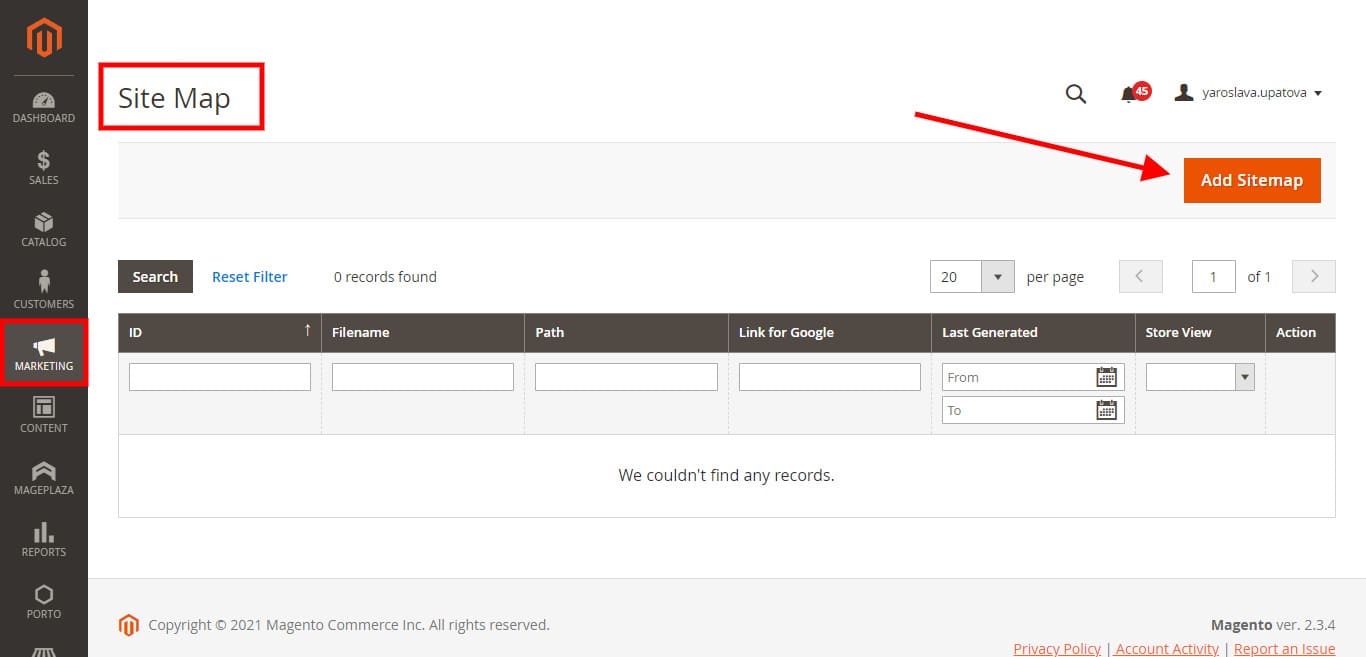The width and height of the screenshot is (1366, 657).
Task: Open calendar for To date
Action: pos(1107,410)
